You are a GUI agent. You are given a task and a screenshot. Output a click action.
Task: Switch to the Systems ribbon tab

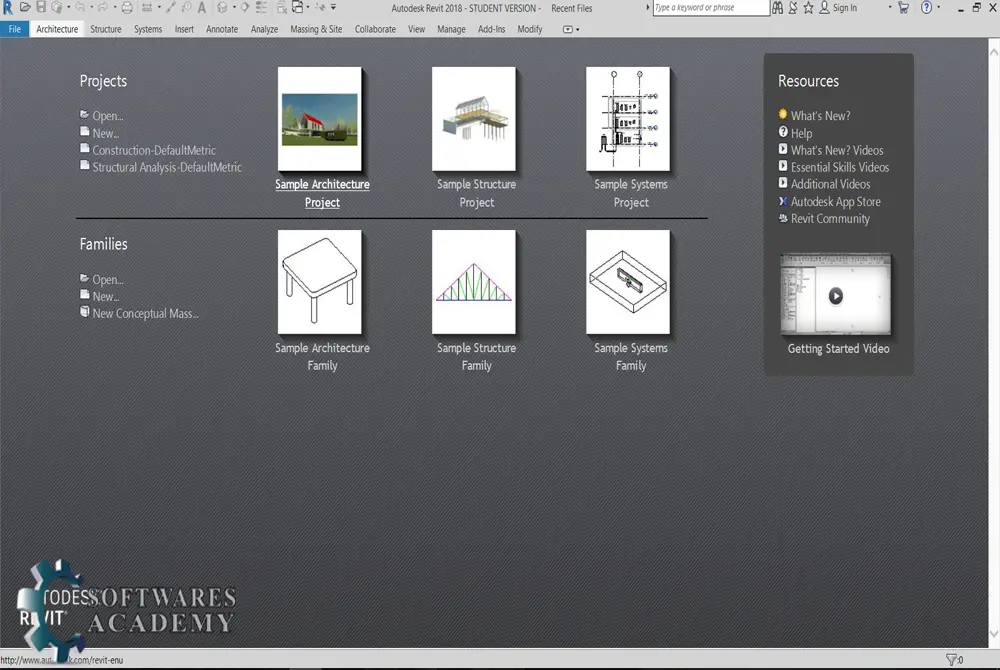[x=148, y=29]
